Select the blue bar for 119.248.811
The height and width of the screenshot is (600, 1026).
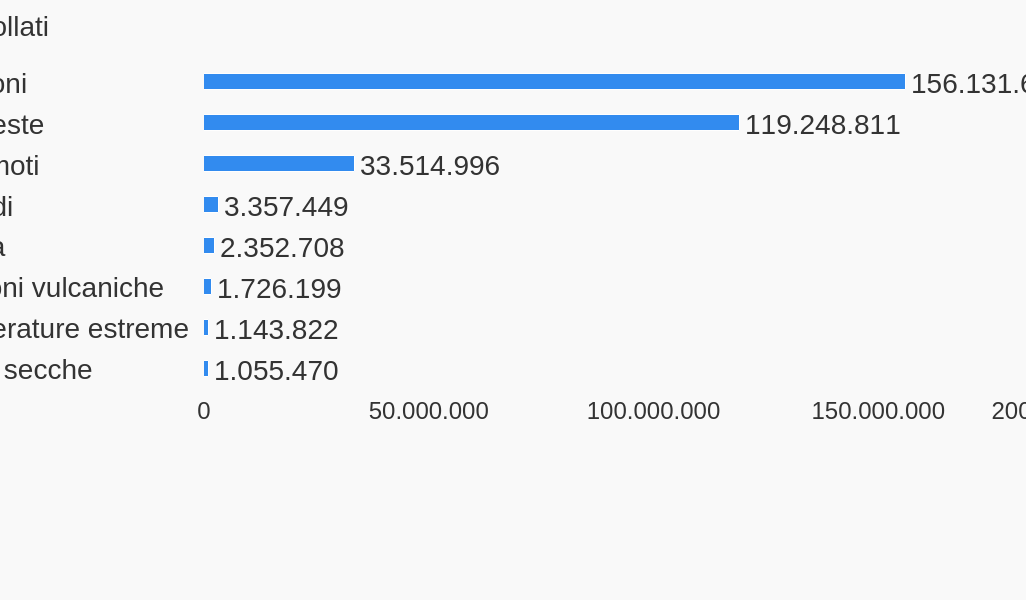pos(471,123)
